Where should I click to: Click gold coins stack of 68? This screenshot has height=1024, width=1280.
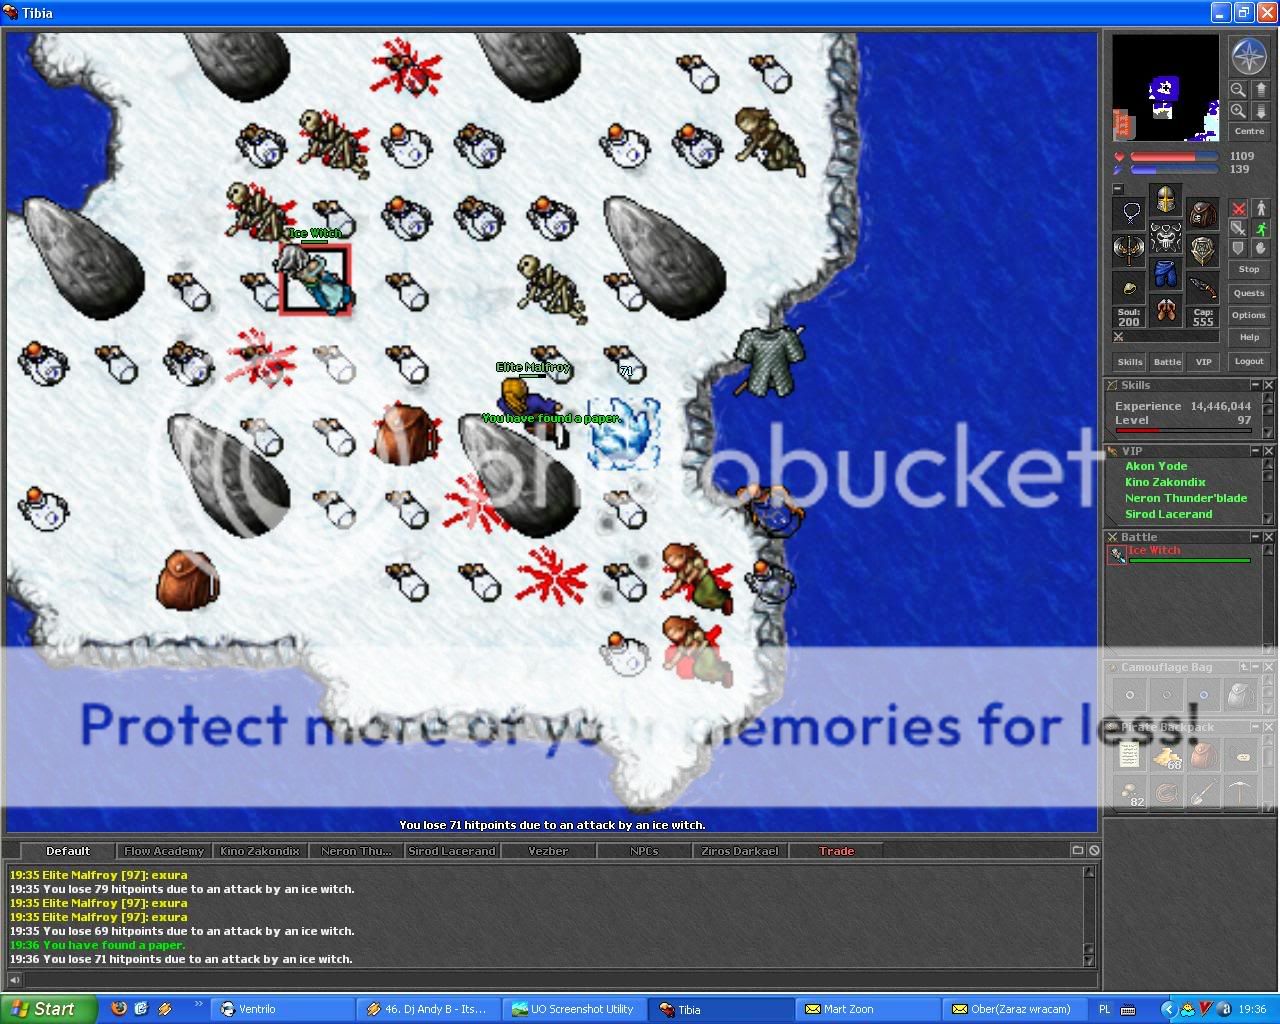point(1167,755)
